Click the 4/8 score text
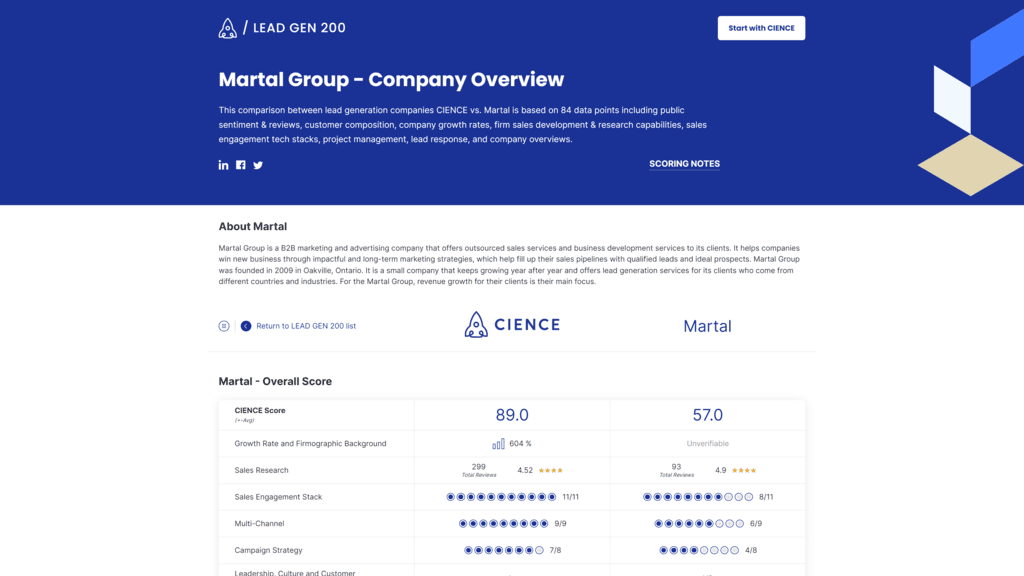The height and width of the screenshot is (576, 1024). click(751, 551)
